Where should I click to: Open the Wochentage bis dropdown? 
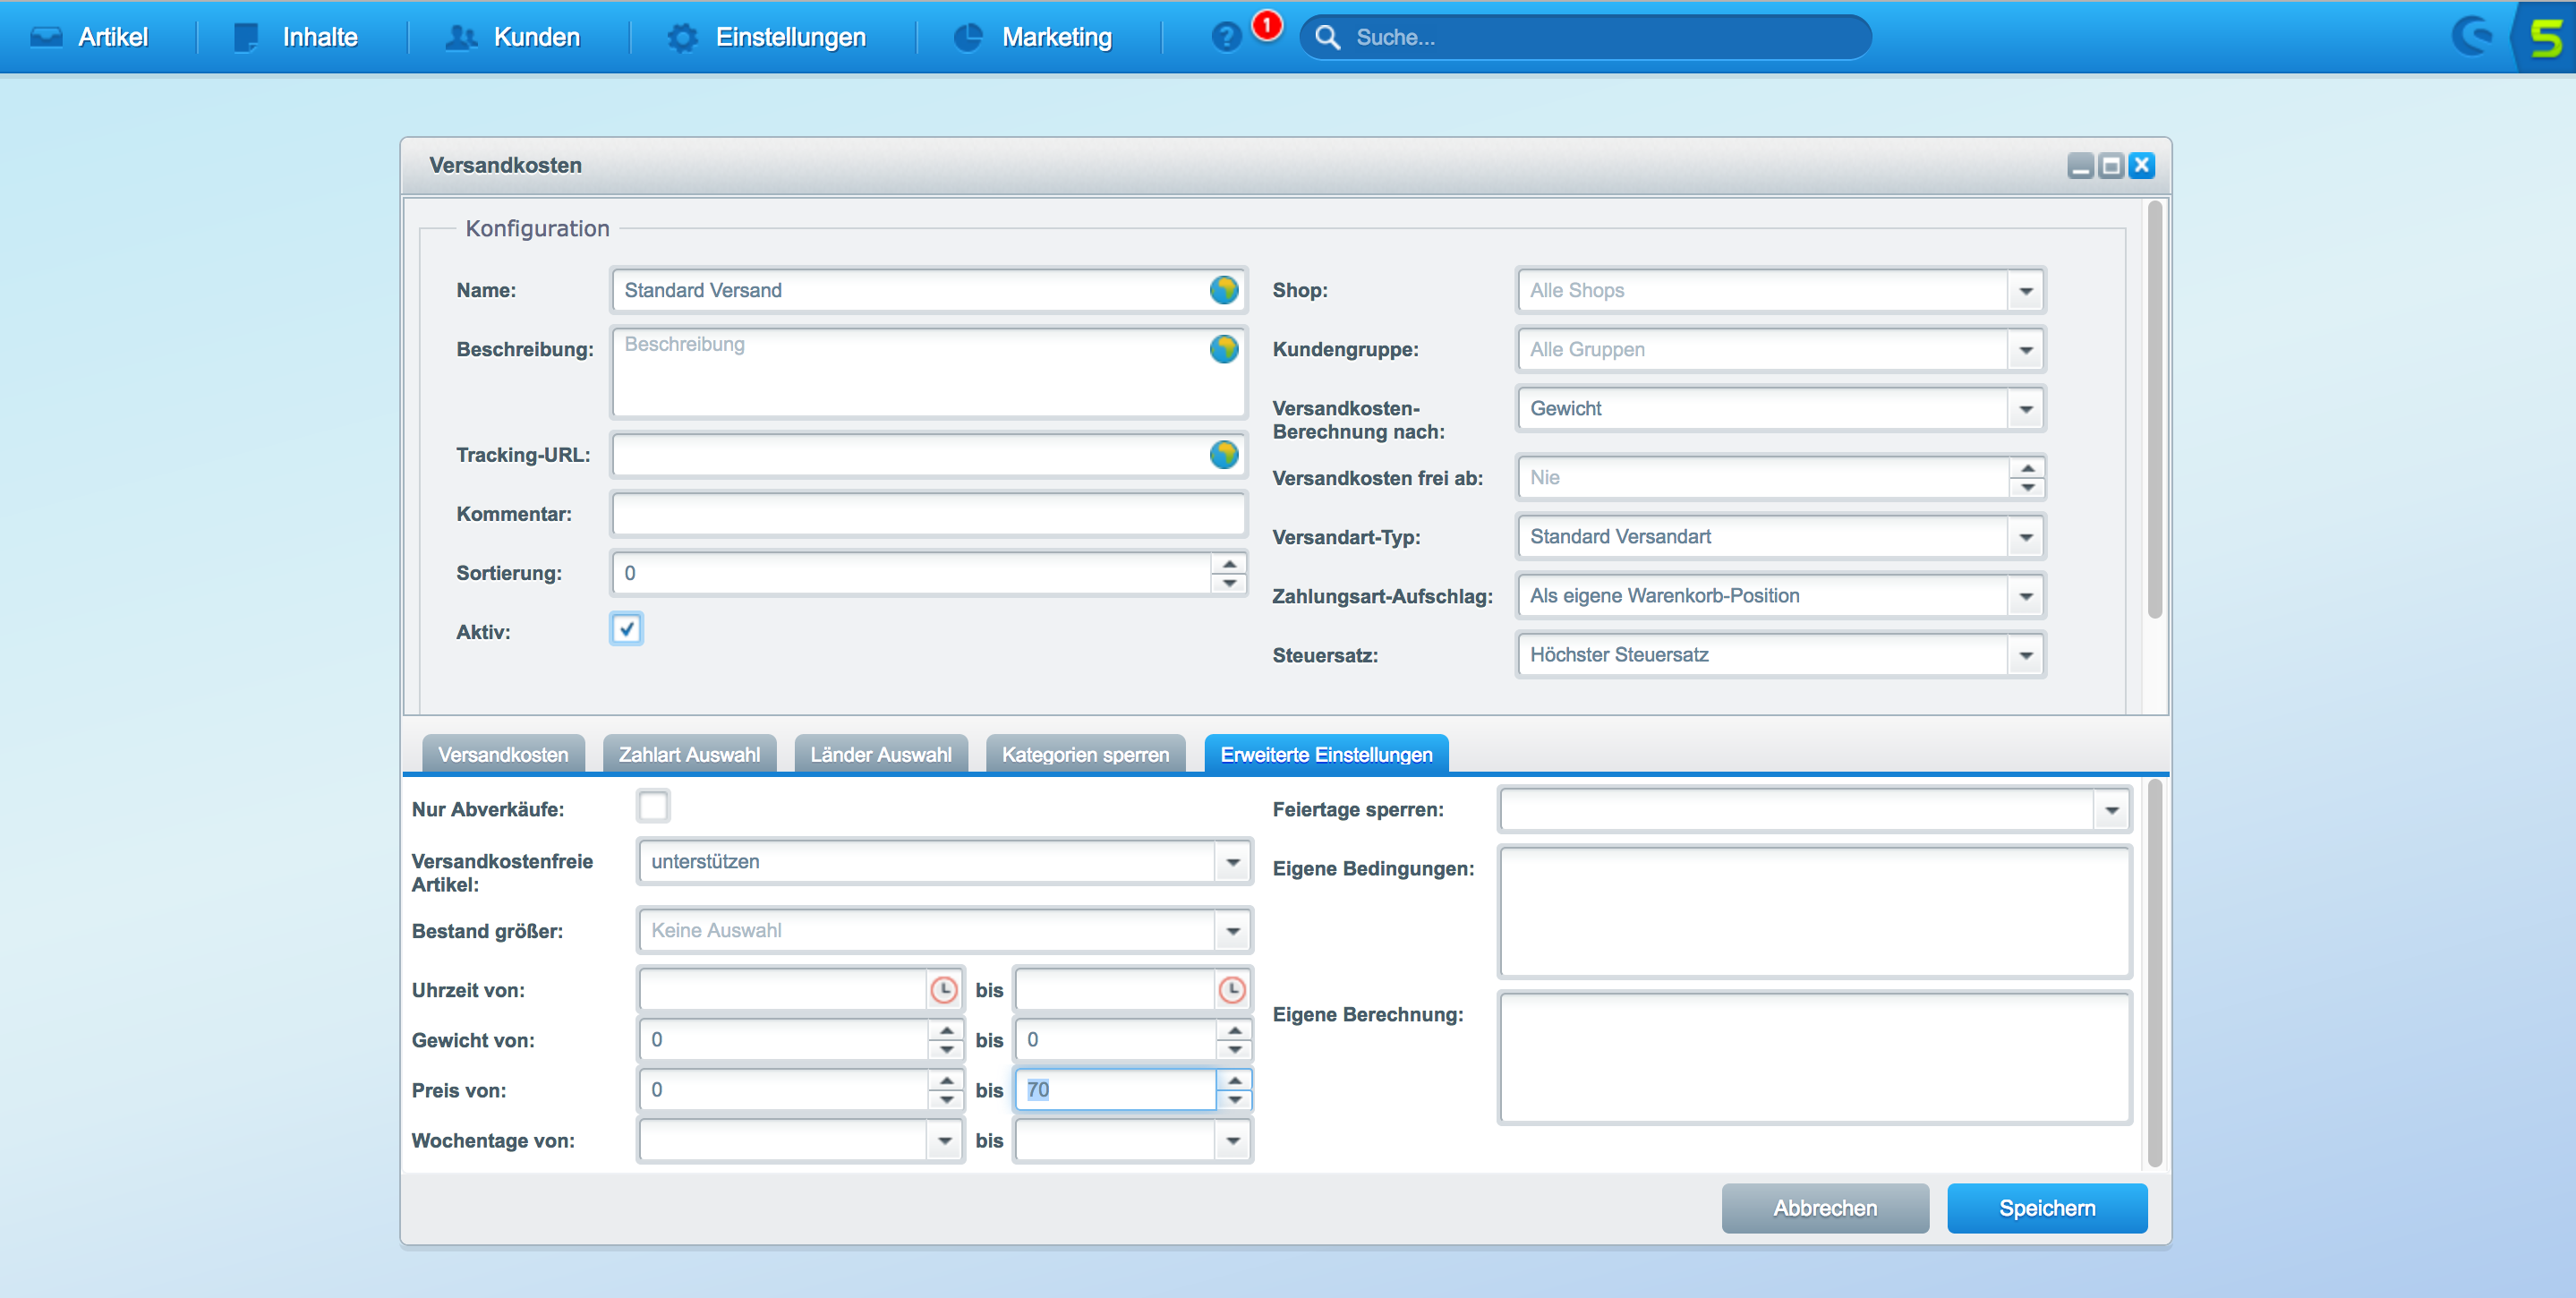coord(1233,1141)
